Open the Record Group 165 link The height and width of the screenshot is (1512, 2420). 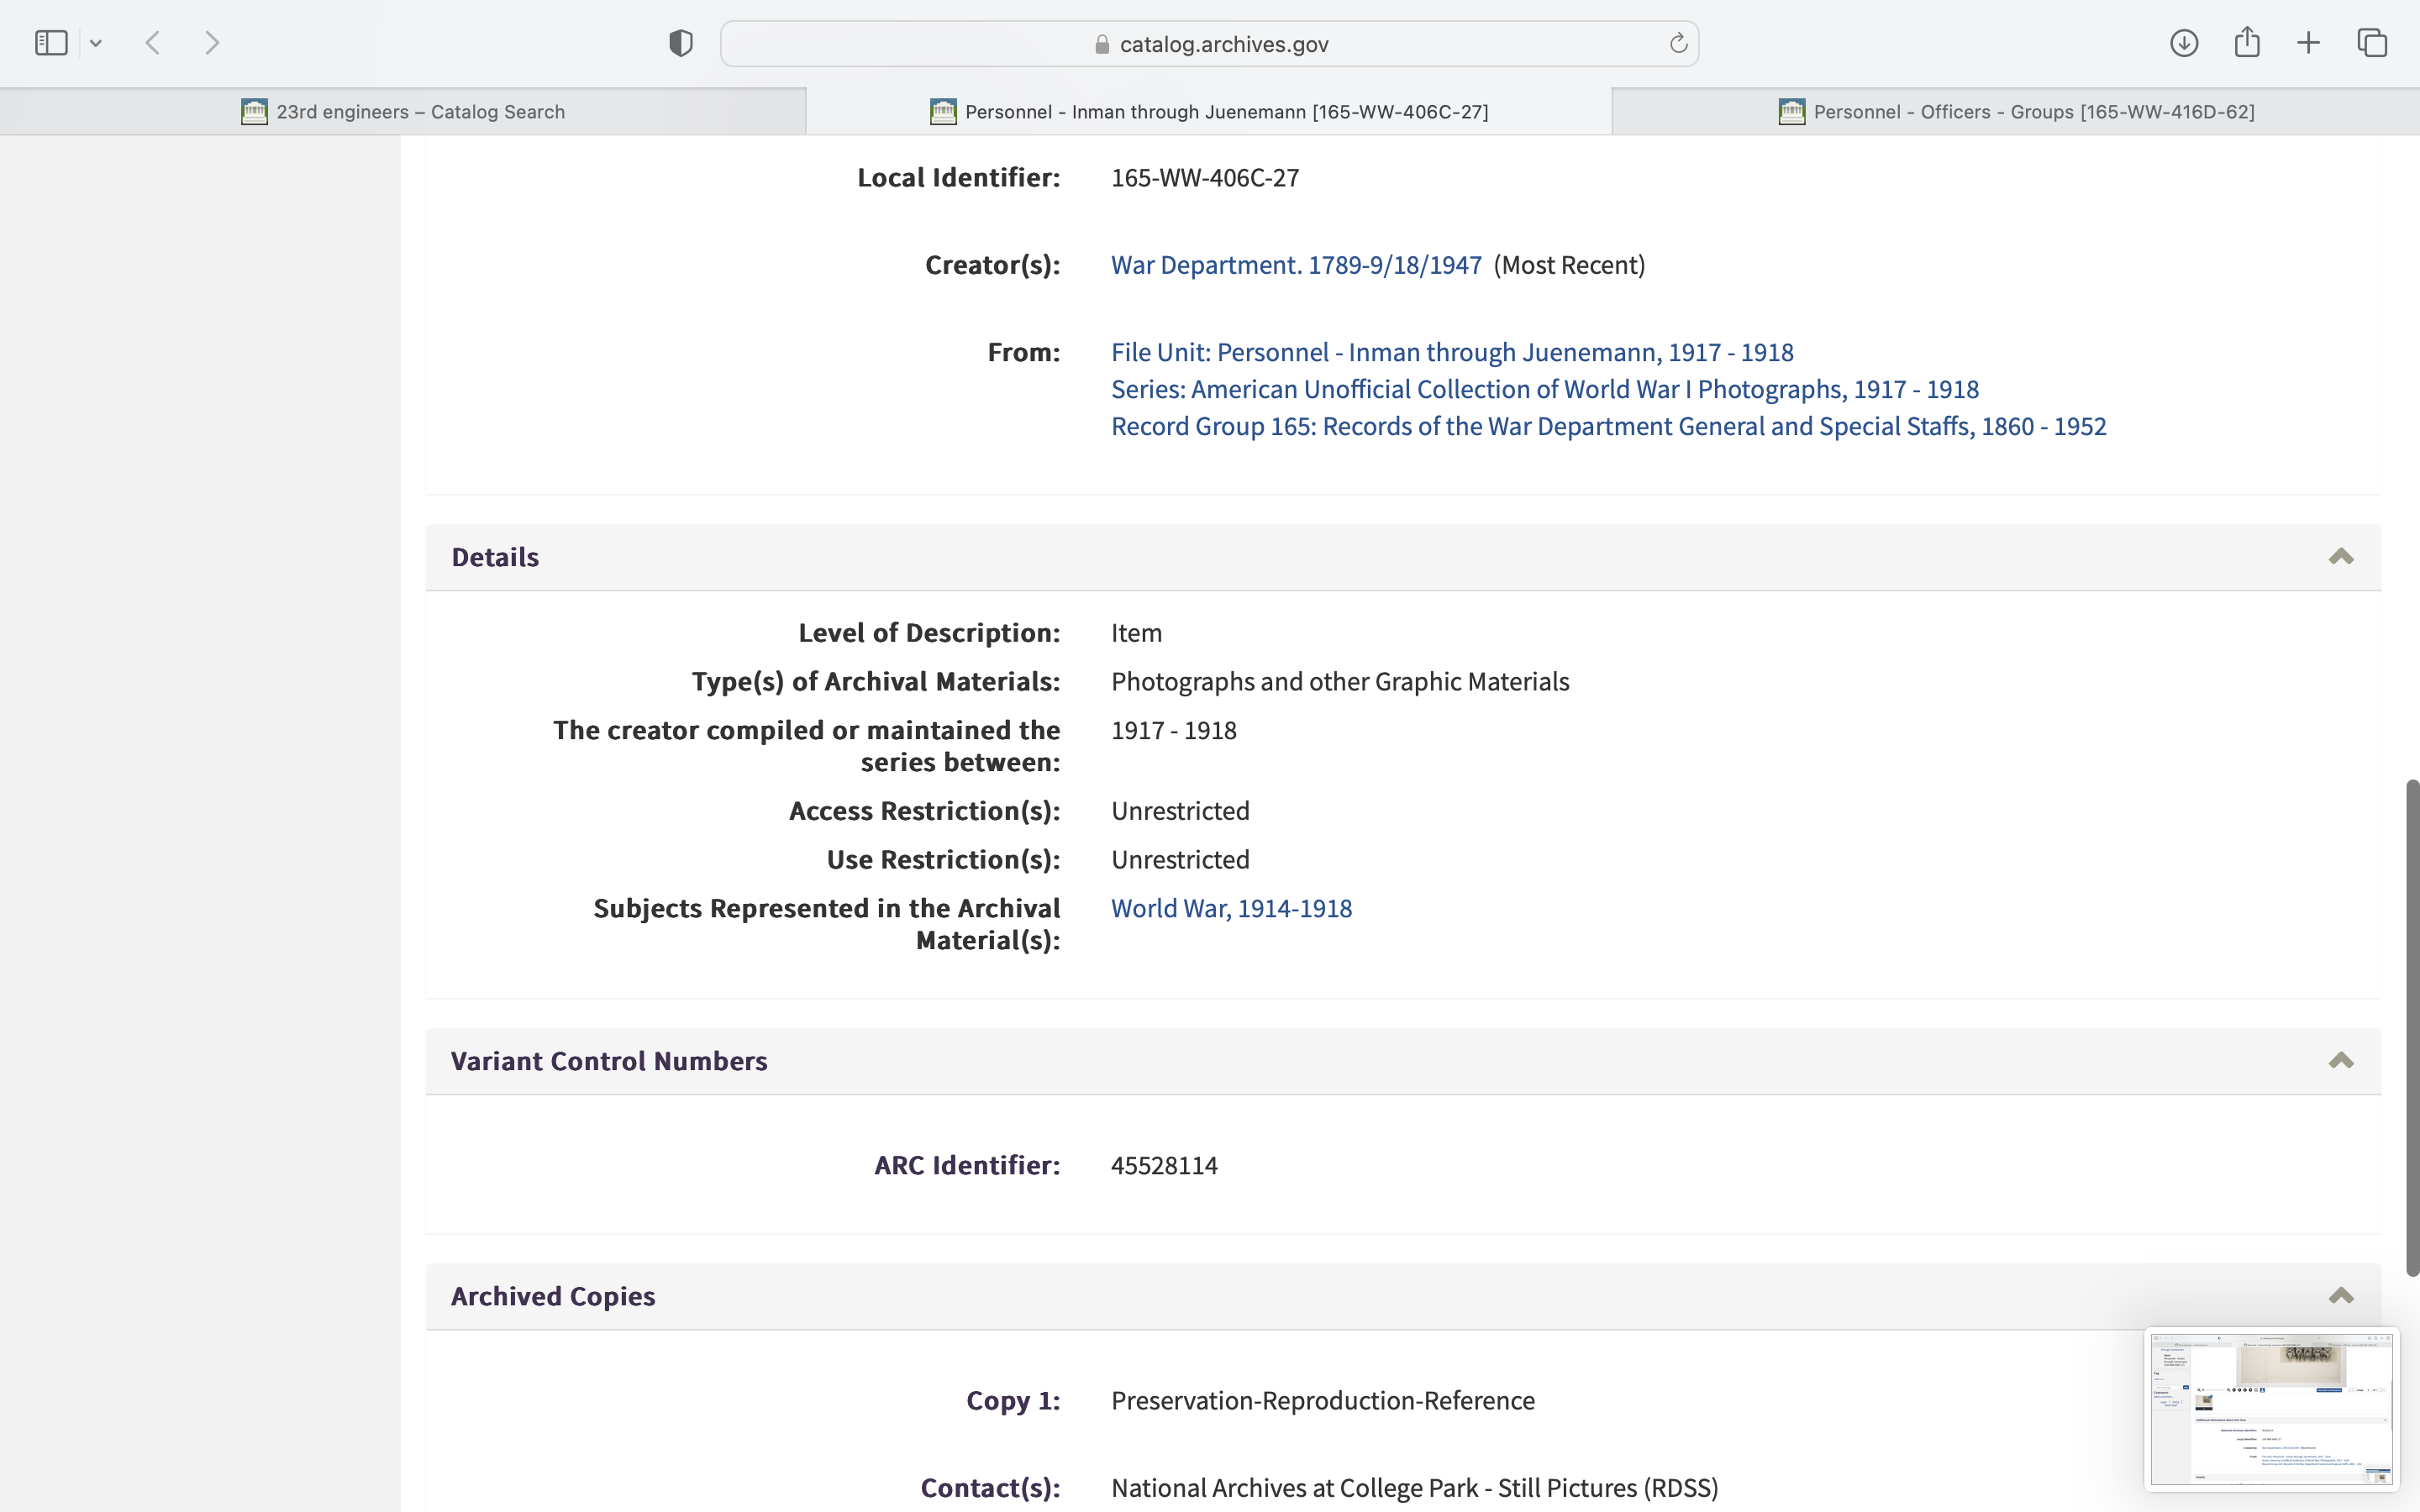1608,426
